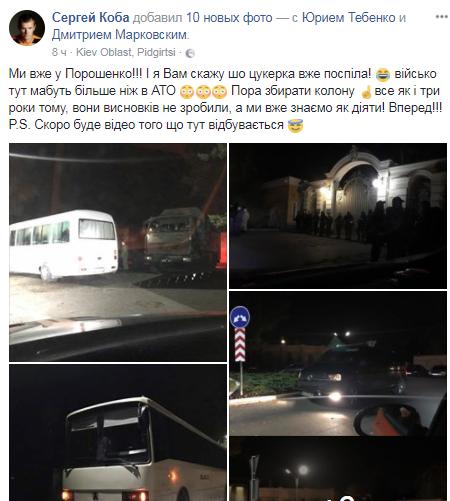Open bottom-right photo with street lamp
The image size is (450, 501).
(338, 470)
